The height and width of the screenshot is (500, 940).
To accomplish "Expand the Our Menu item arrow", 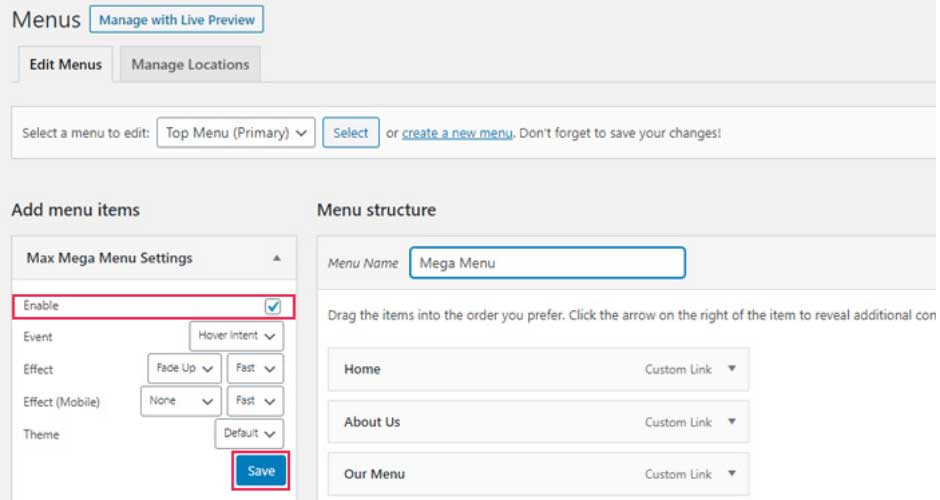I will 731,474.
